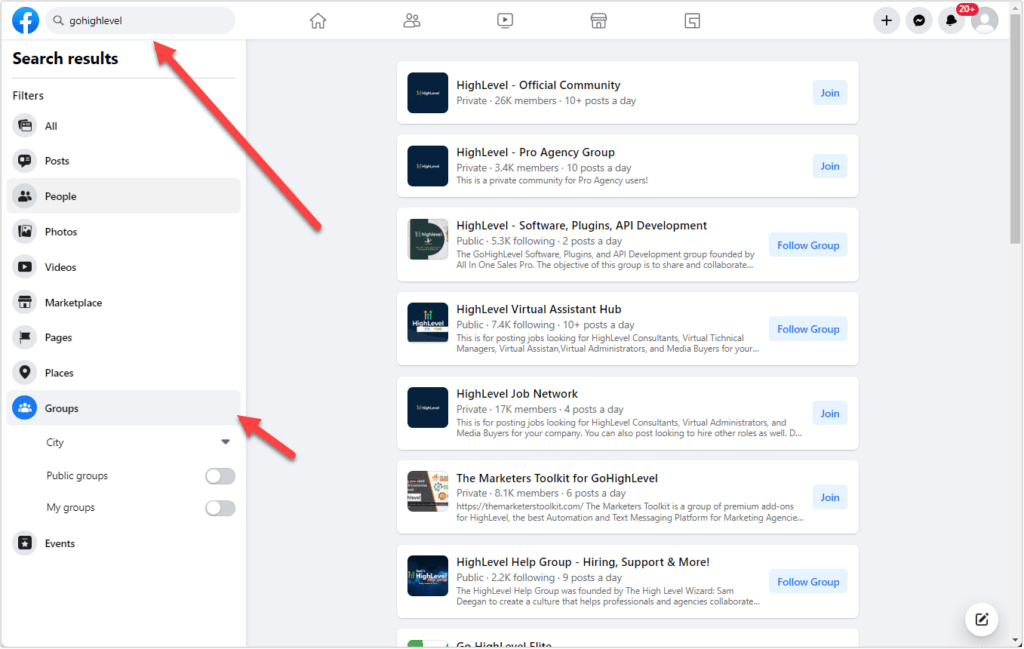Join HighLevel - Pro Agency Group
This screenshot has height=649, width=1024.
click(x=829, y=166)
